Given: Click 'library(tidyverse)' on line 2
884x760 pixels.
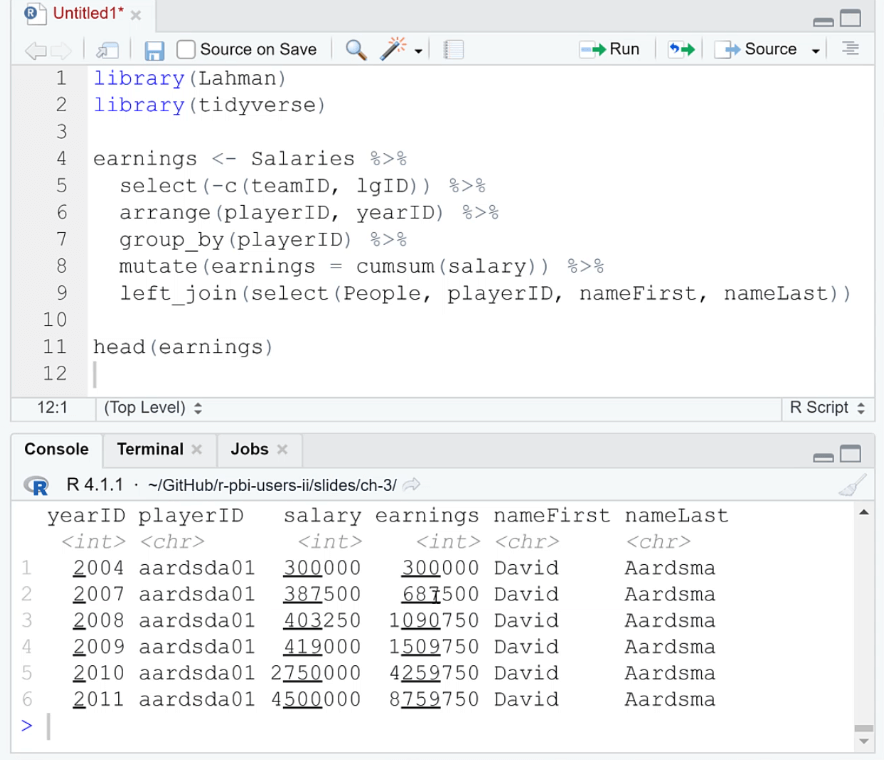Looking at the screenshot, I should coord(209,105).
